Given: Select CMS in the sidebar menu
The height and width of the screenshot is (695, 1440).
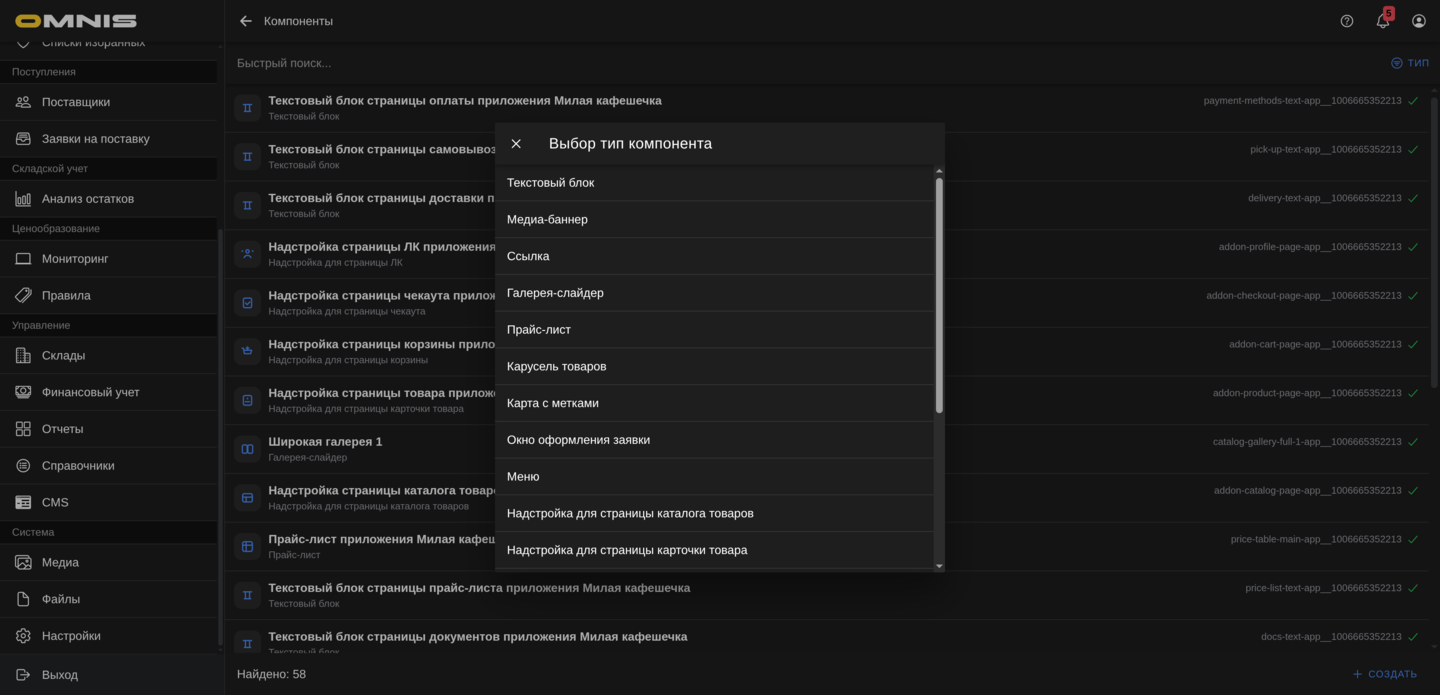Looking at the screenshot, I should coord(55,501).
